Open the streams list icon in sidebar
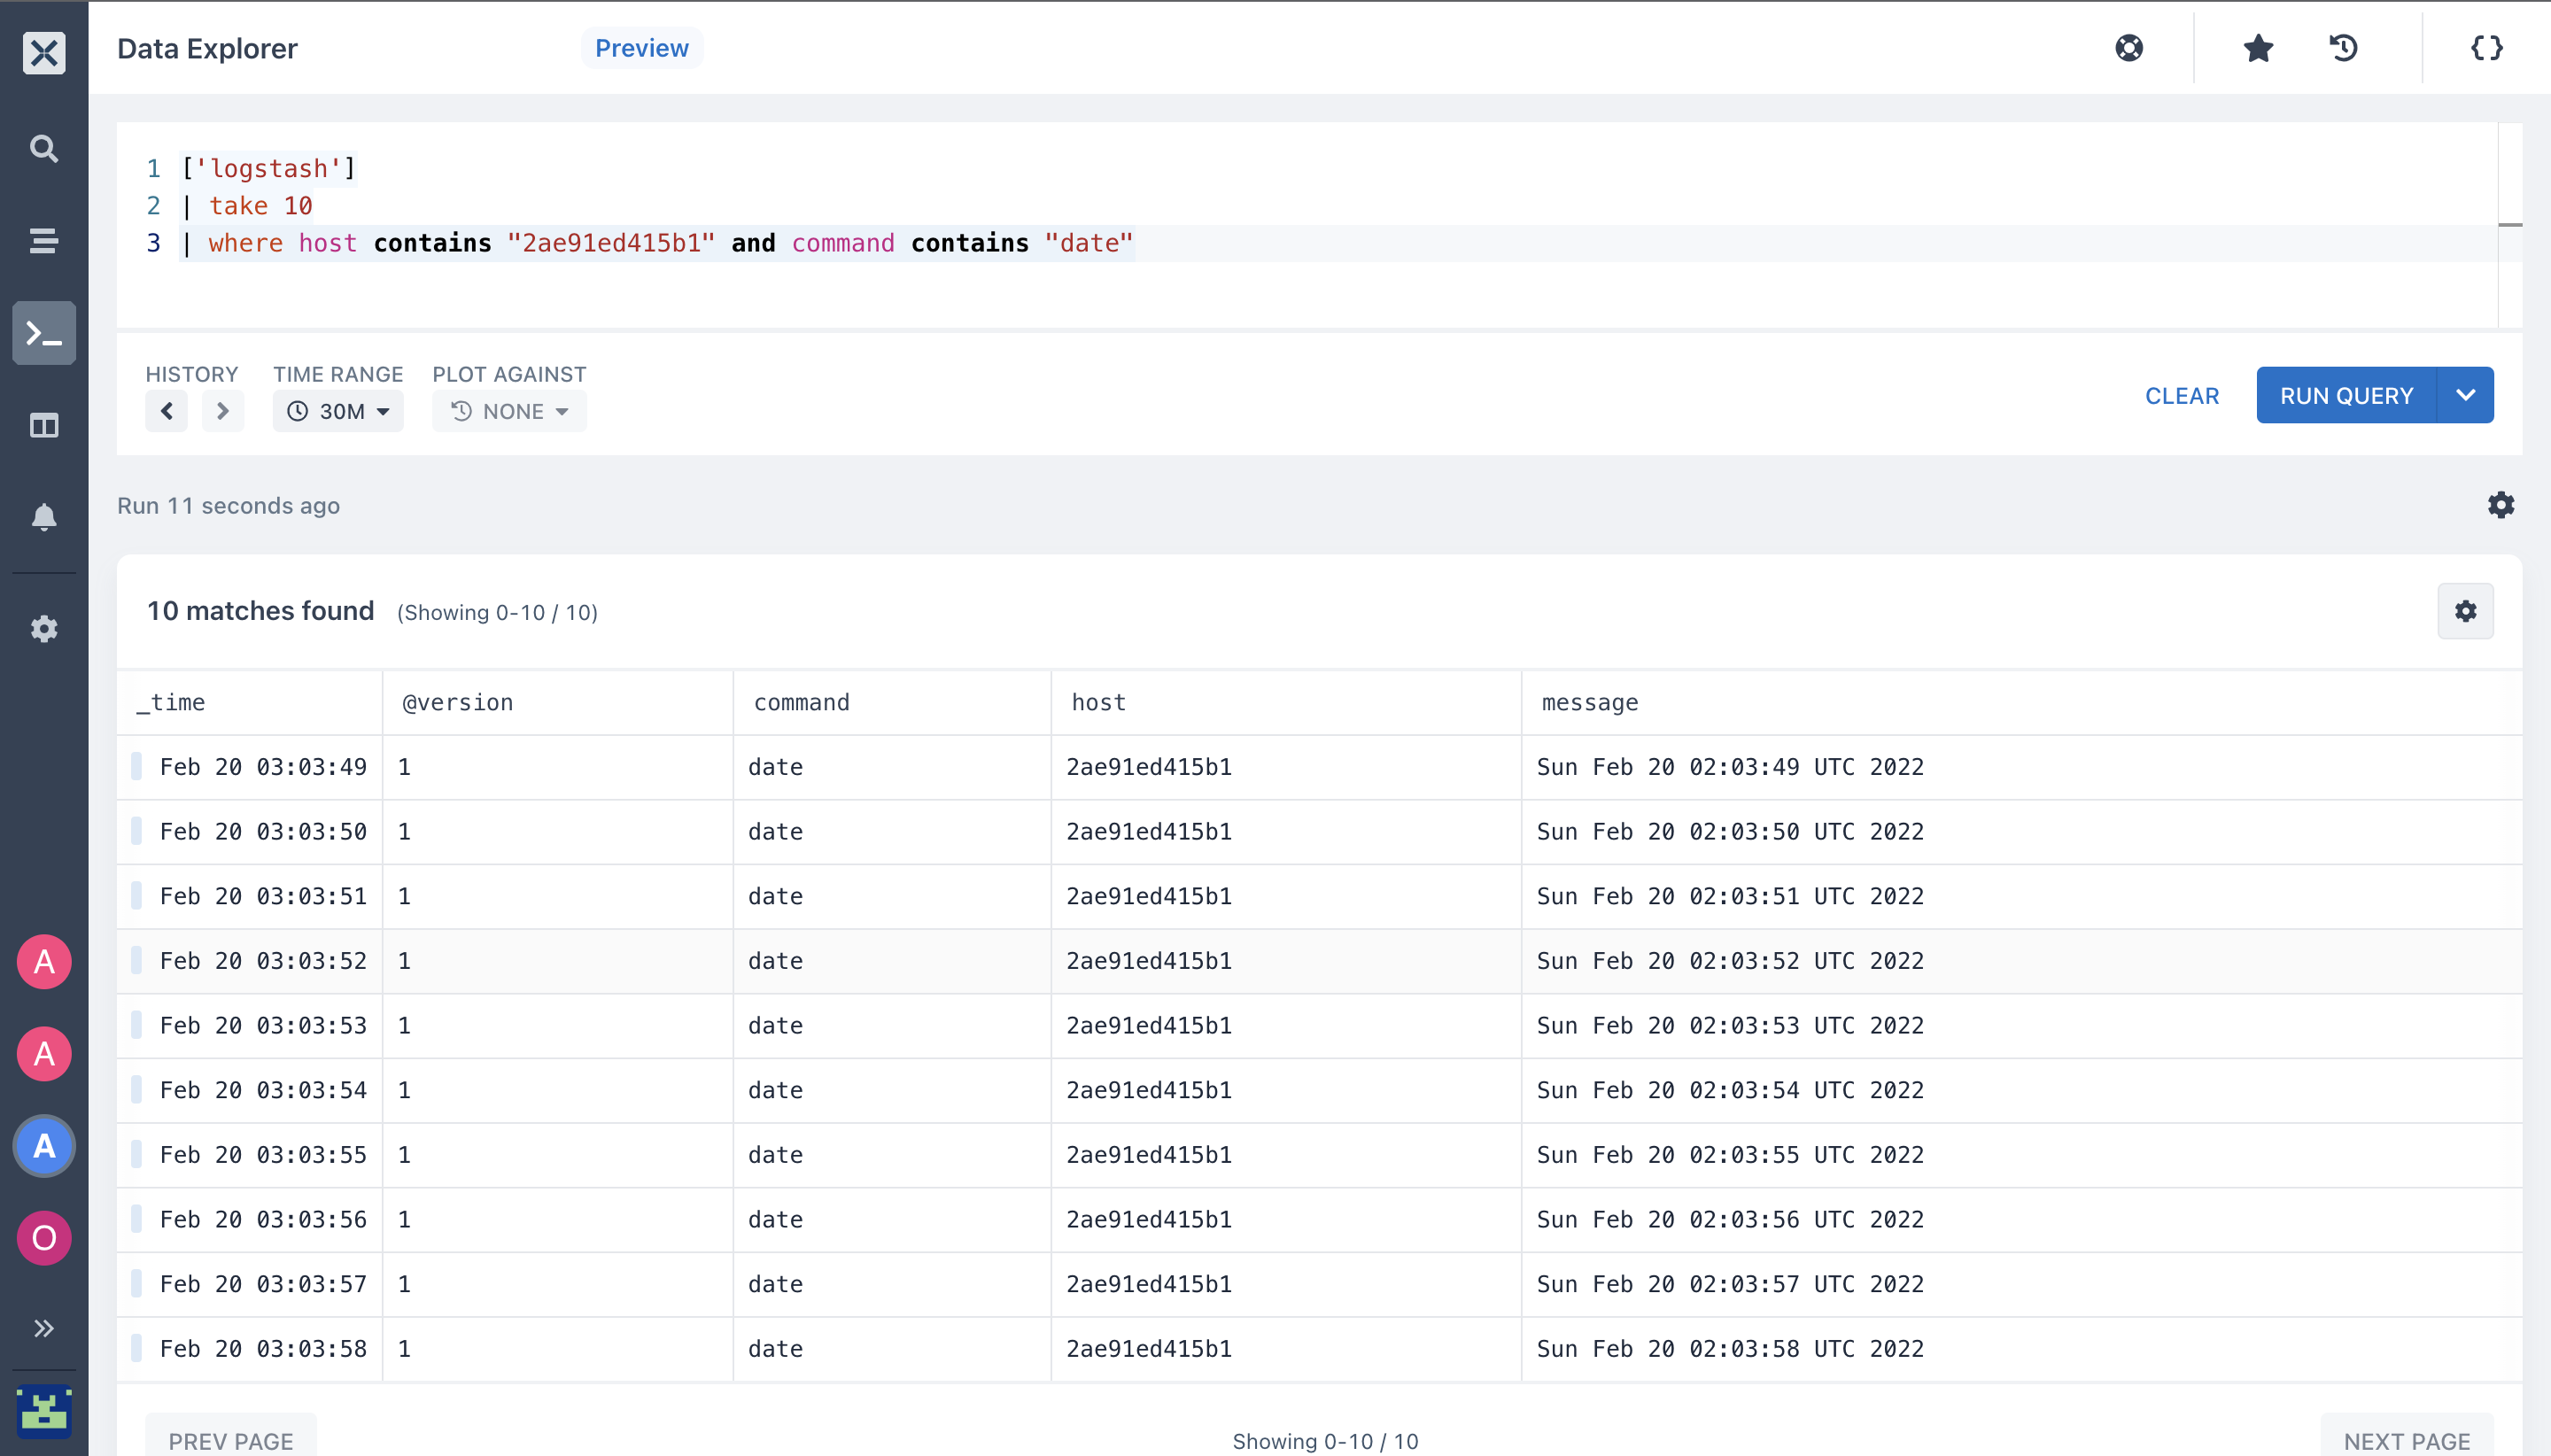The image size is (2551, 1456). point(44,241)
